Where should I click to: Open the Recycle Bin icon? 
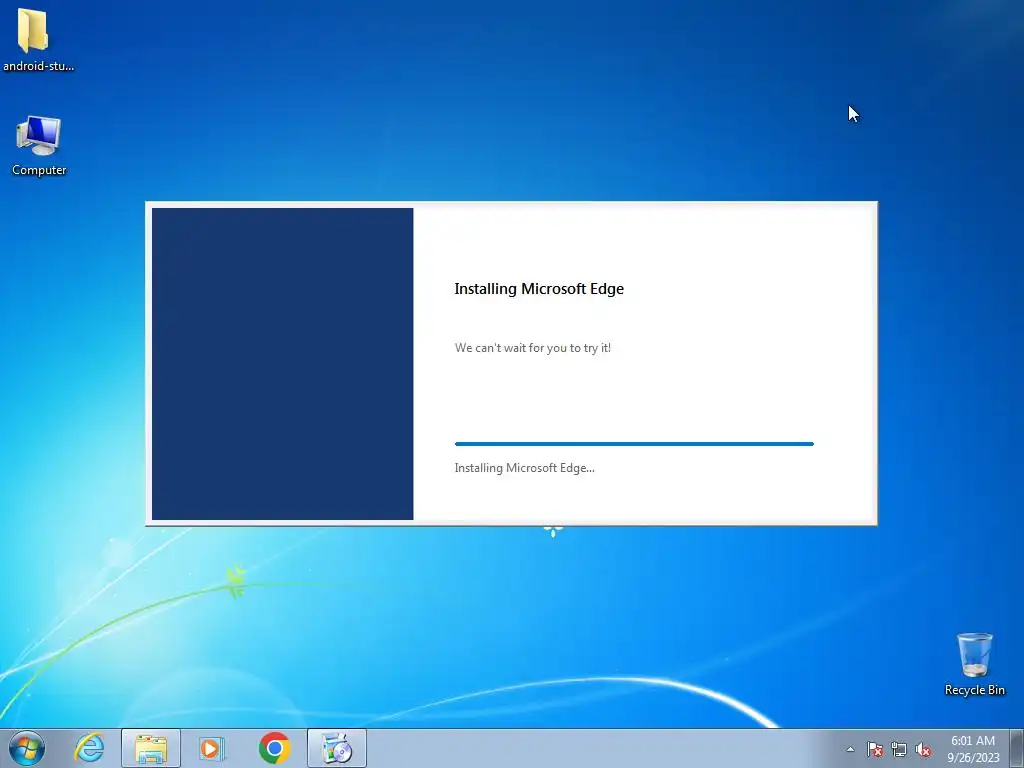coord(974,664)
